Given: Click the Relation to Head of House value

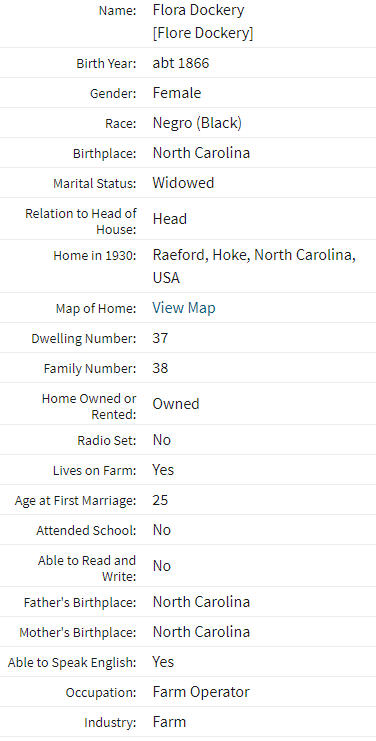Looking at the screenshot, I should pyautogui.click(x=170, y=219).
